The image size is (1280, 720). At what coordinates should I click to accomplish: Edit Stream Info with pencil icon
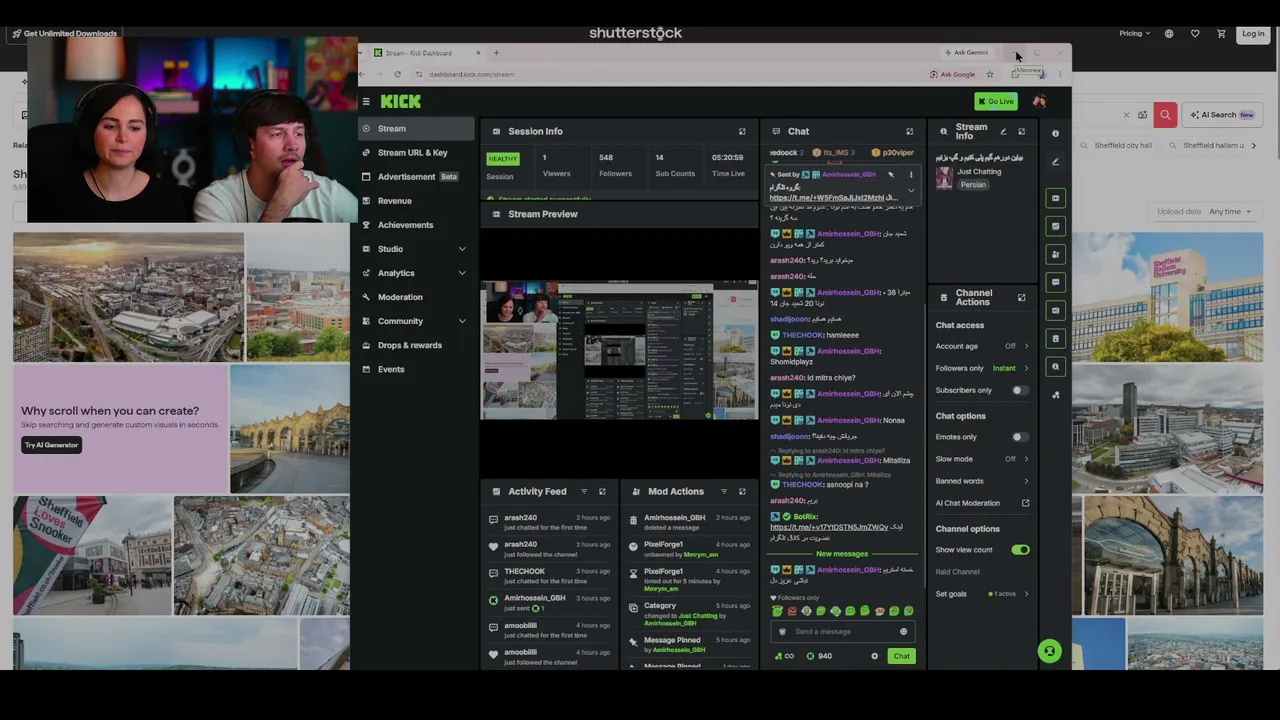click(x=1003, y=131)
